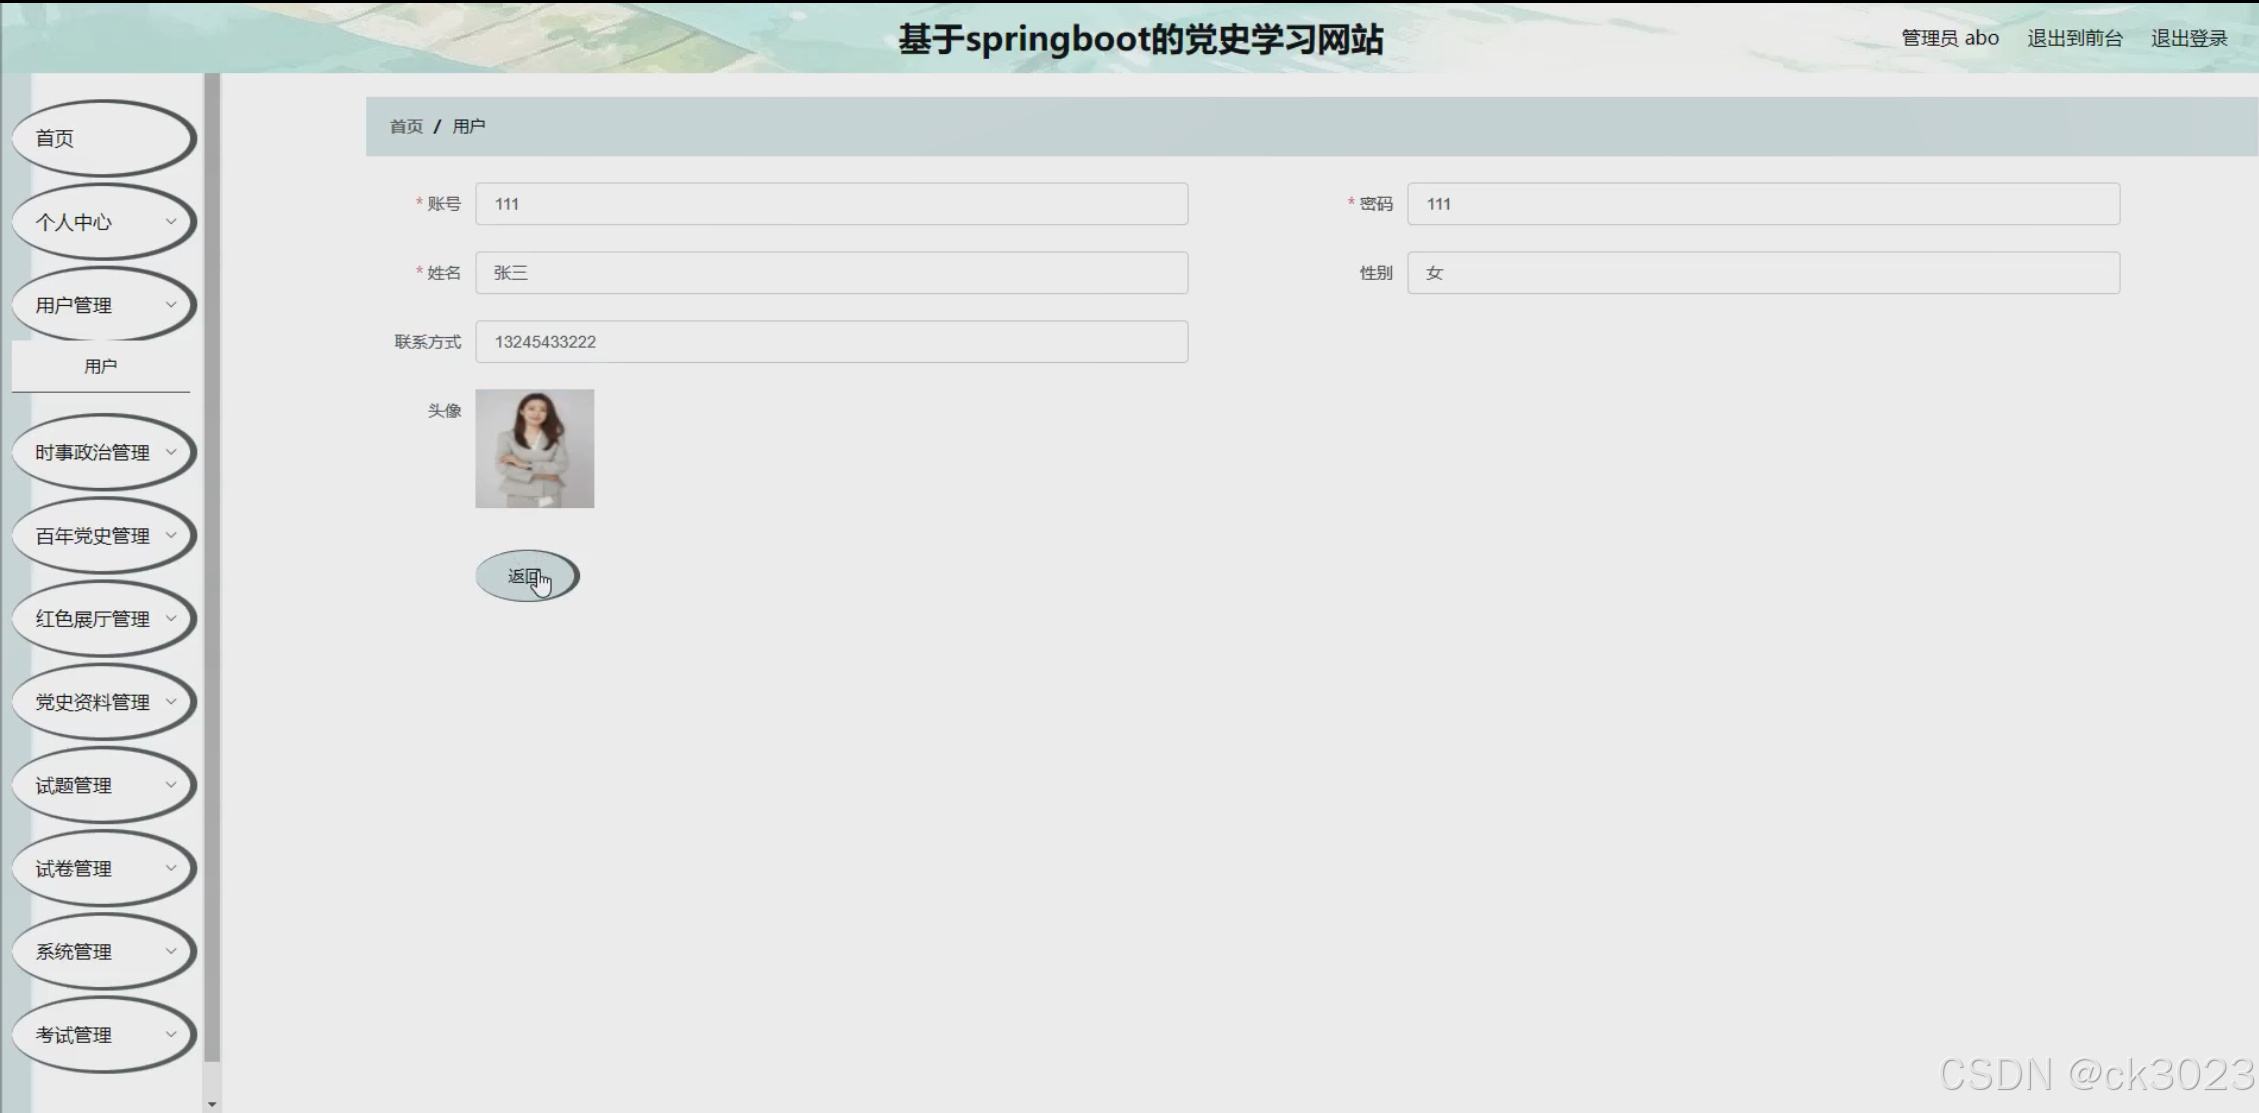Select the 用户 submenu item
The width and height of the screenshot is (2259, 1113).
point(100,367)
